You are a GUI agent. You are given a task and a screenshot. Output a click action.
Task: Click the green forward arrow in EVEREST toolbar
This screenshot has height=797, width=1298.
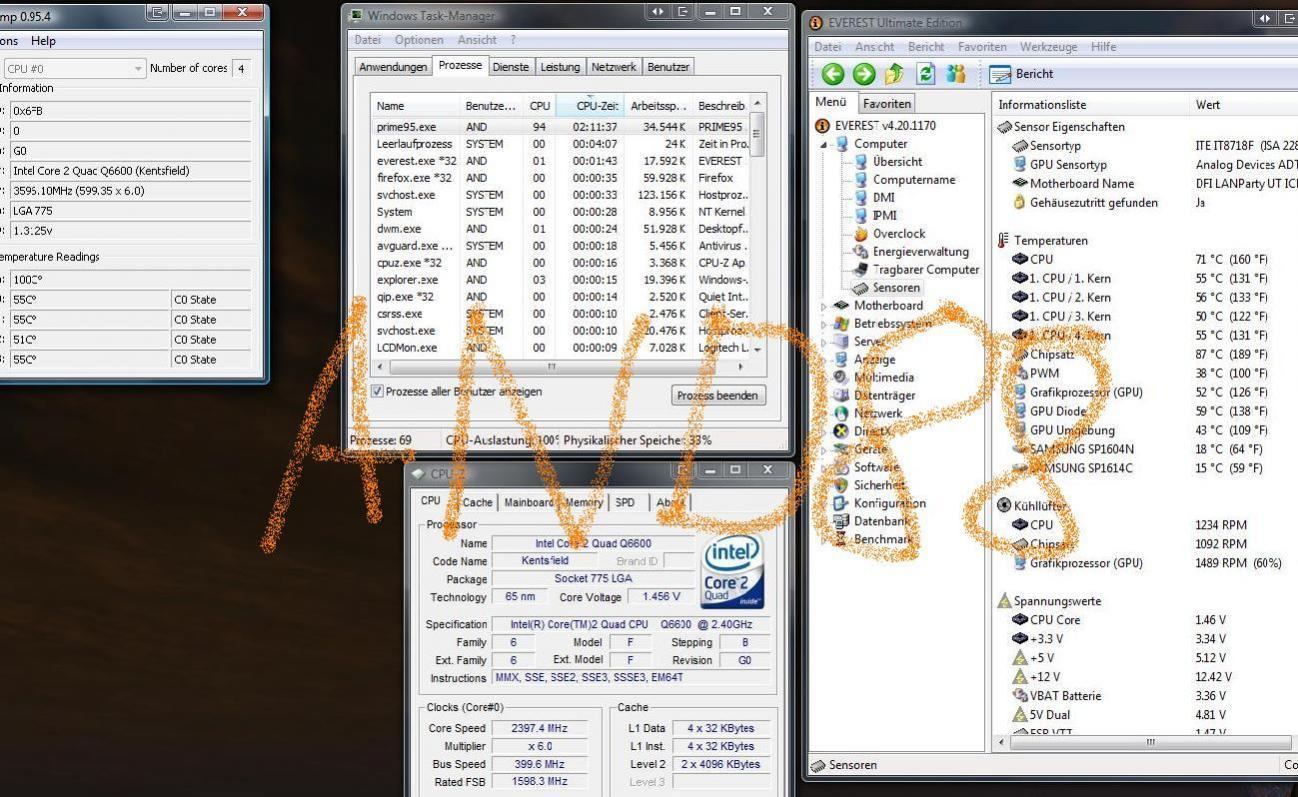[x=864, y=74]
